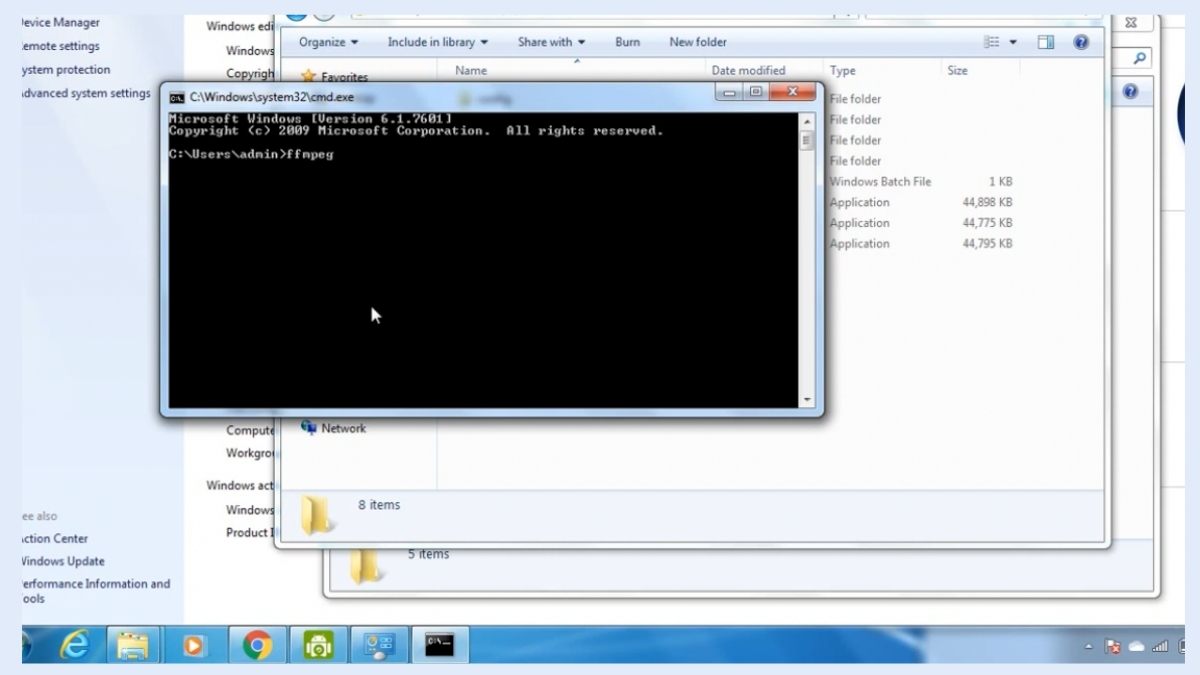Click the Network icon in Explorer navigation pane

[309, 427]
